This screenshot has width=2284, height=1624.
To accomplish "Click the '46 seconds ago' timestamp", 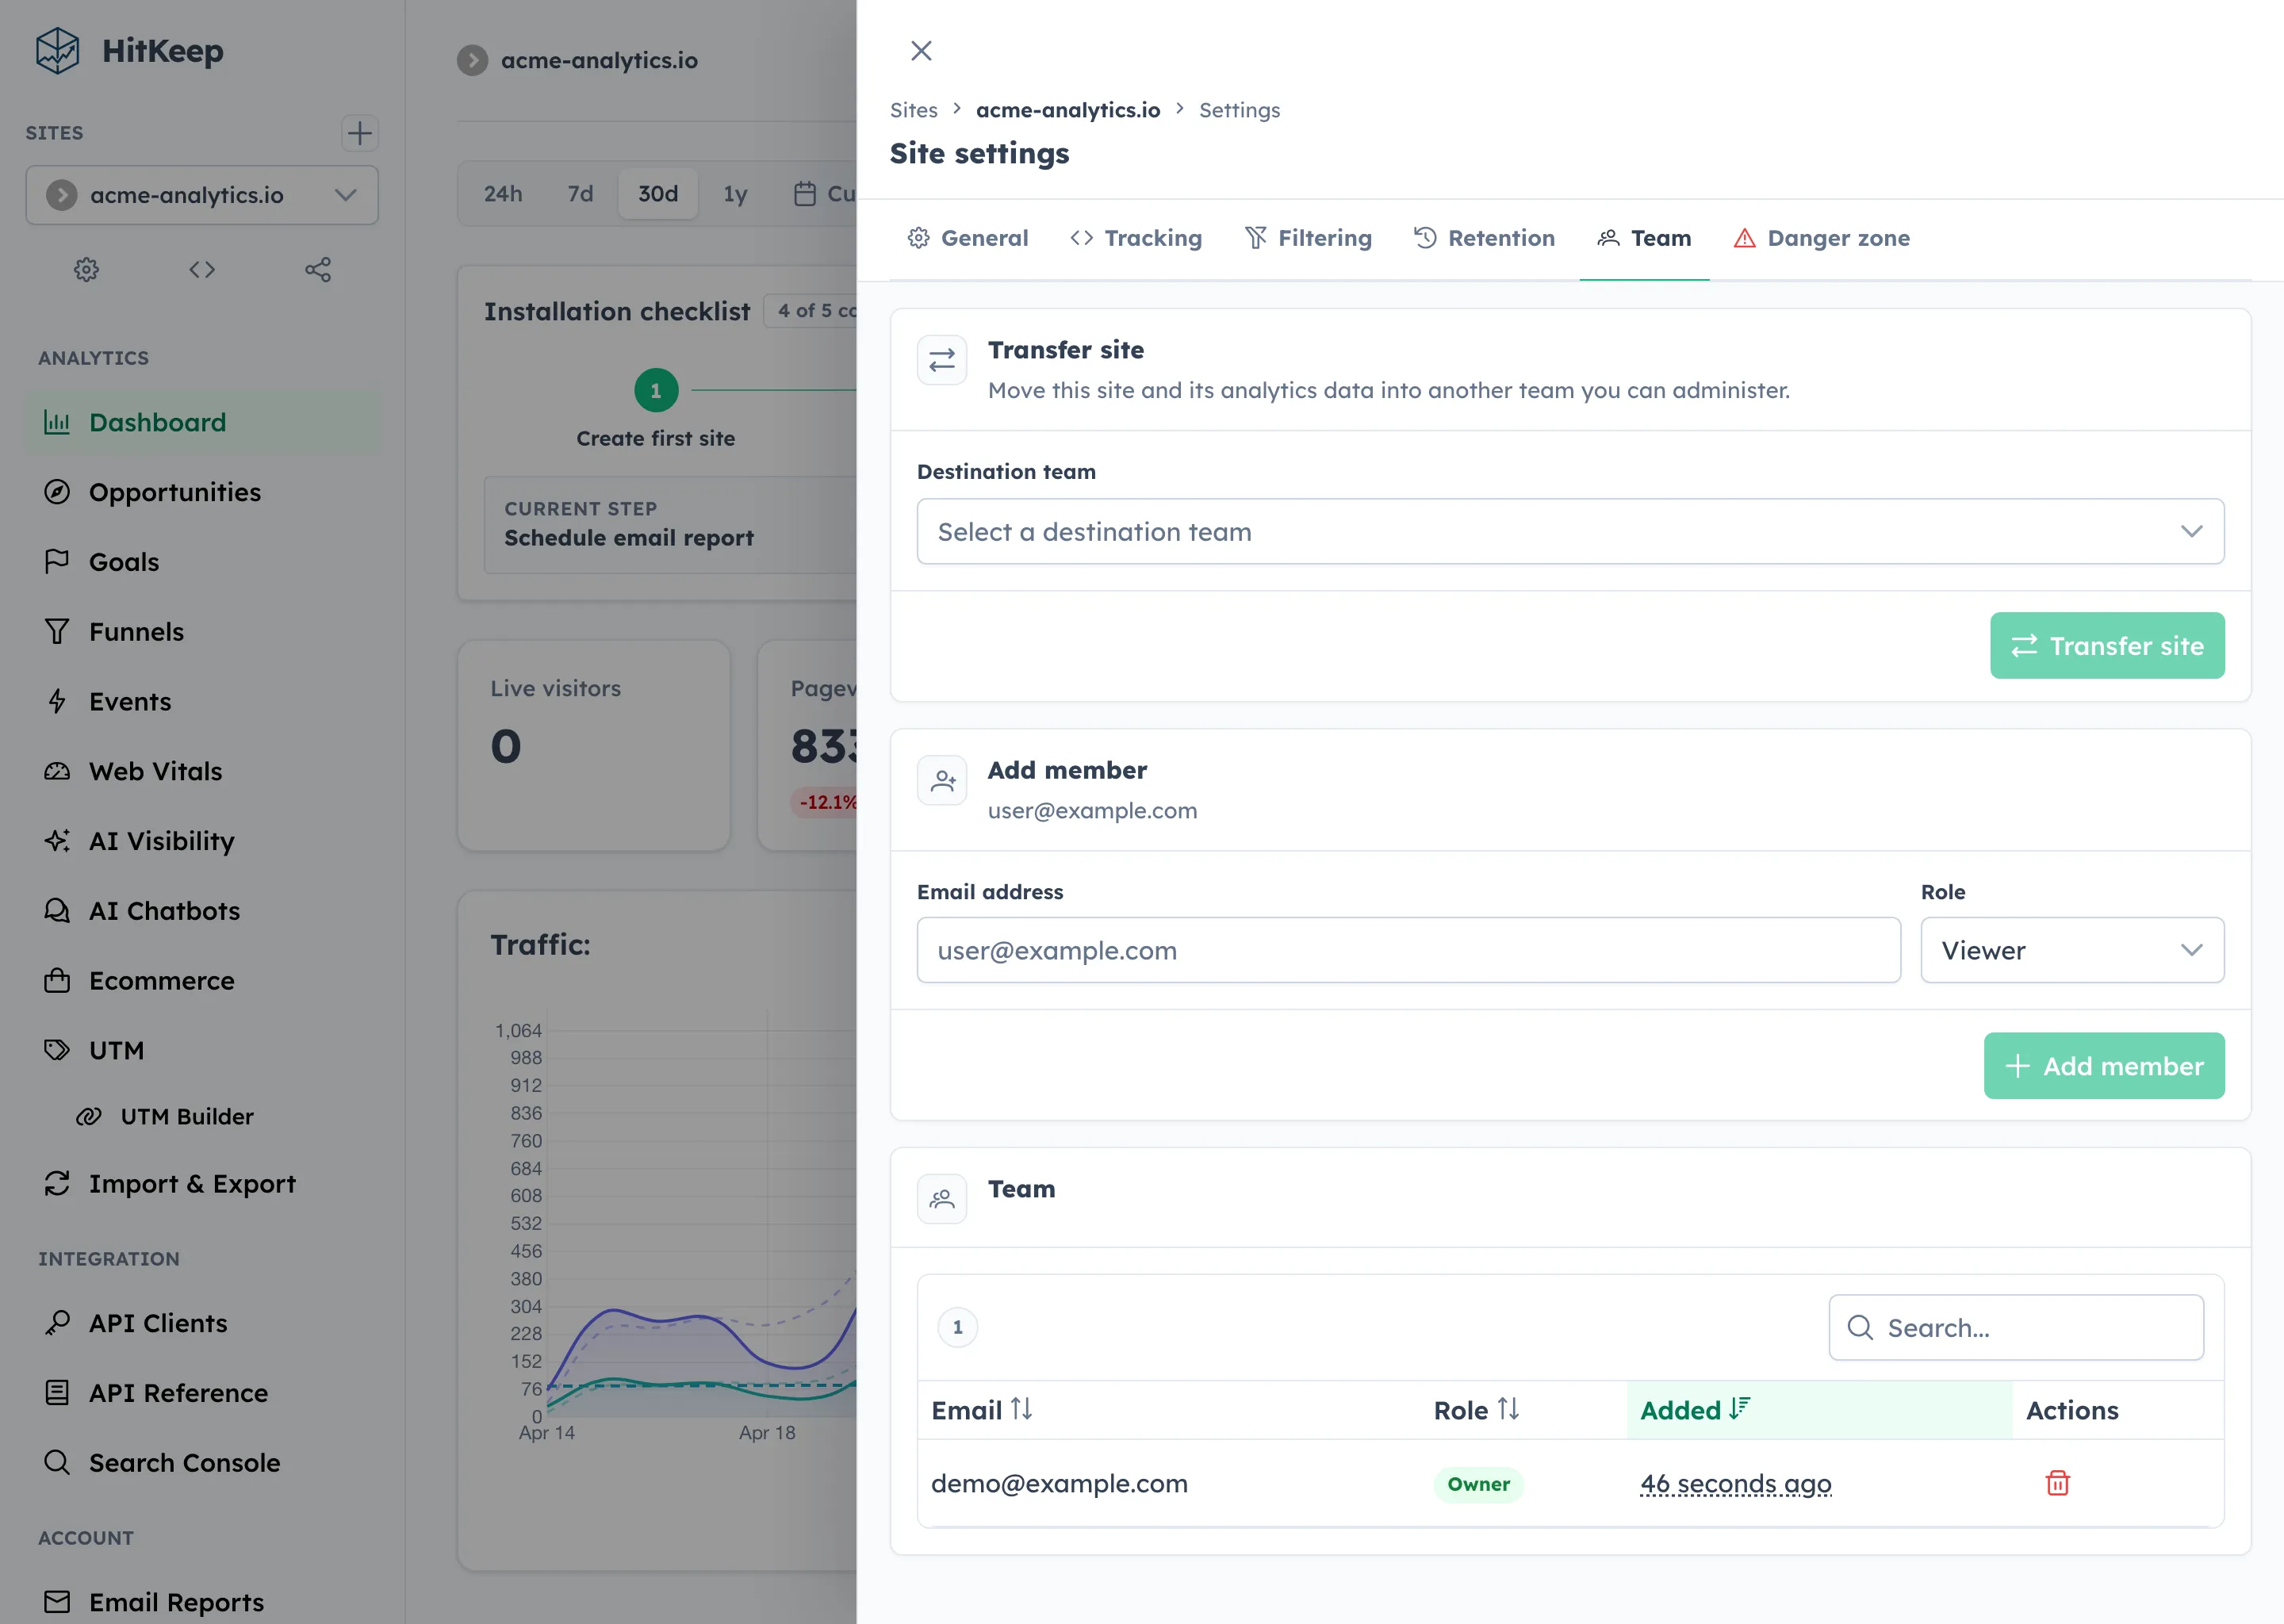I will click(1735, 1483).
